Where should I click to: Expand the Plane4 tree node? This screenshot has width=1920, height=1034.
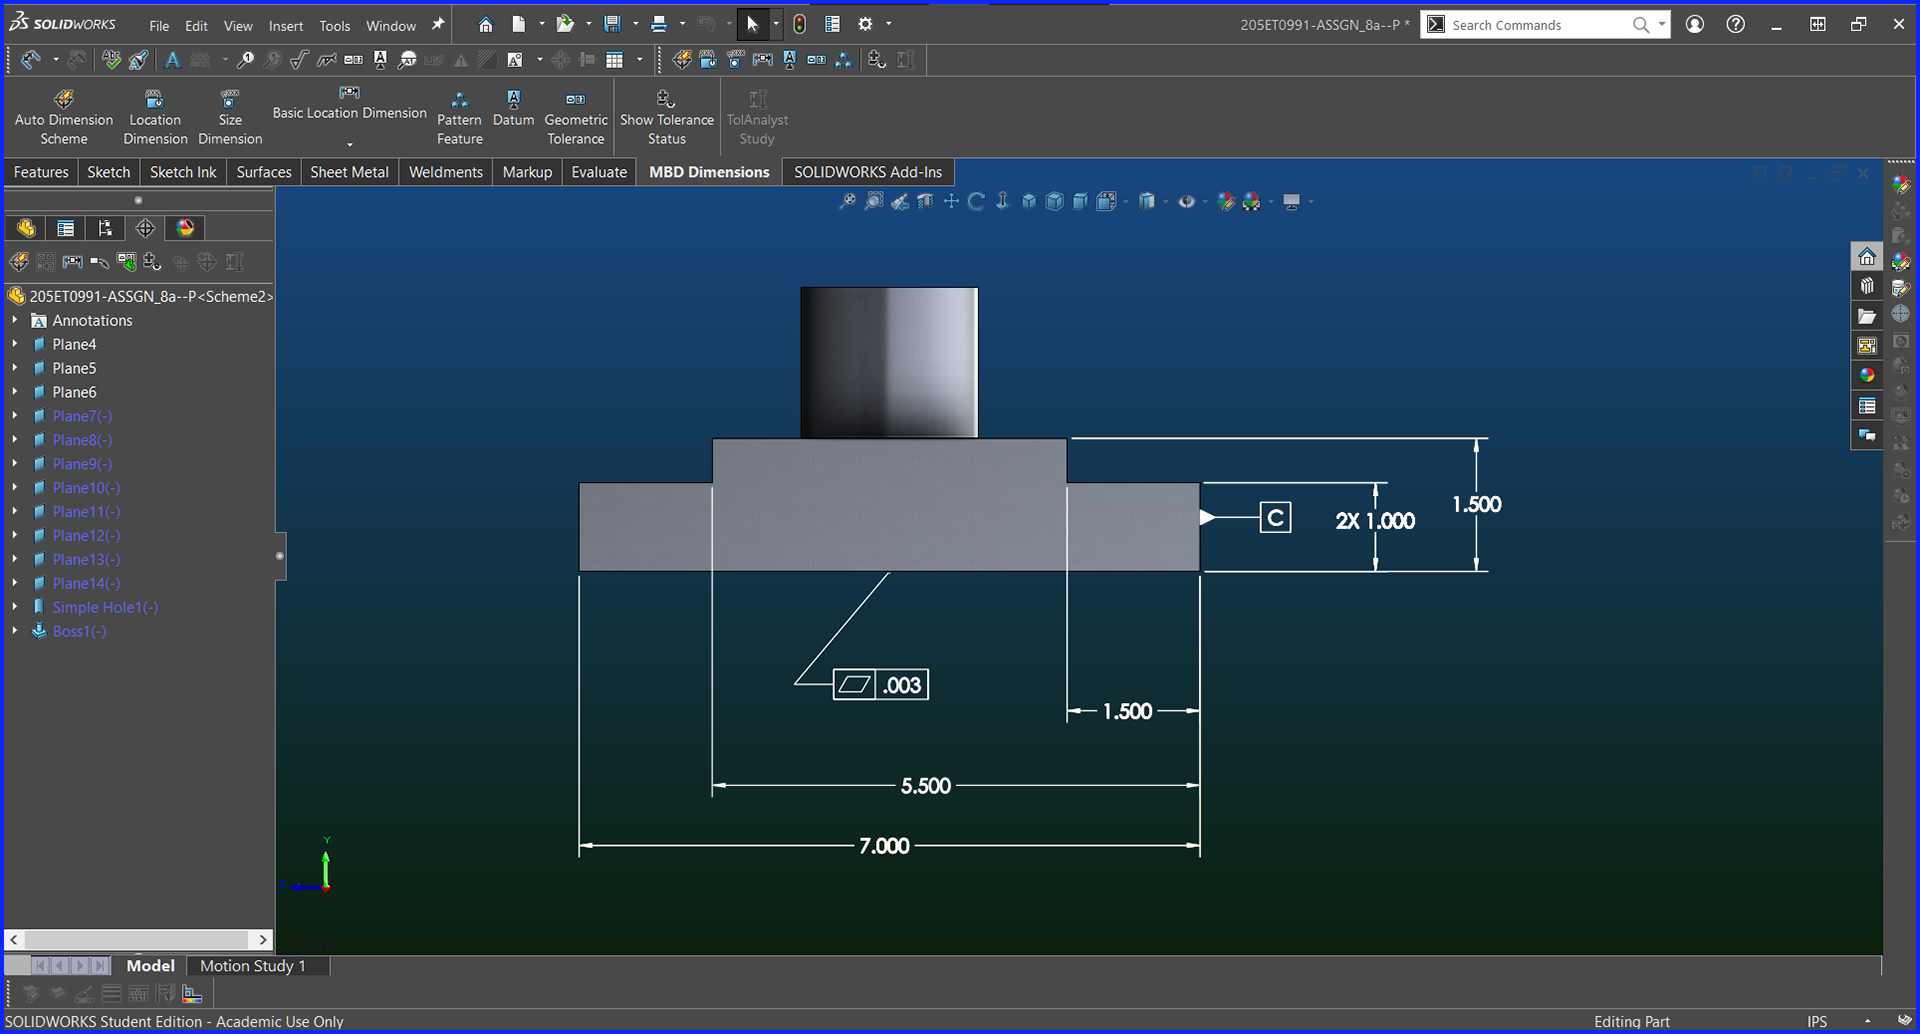pyautogui.click(x=15, y=344)
